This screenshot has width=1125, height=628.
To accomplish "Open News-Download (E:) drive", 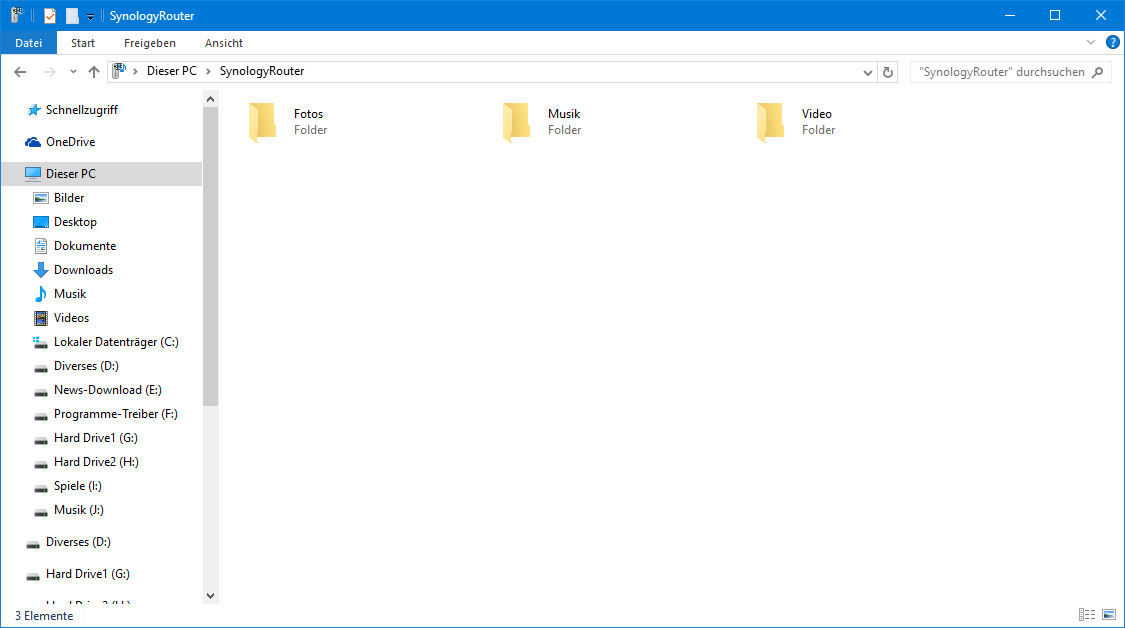I will pos(108,390).
